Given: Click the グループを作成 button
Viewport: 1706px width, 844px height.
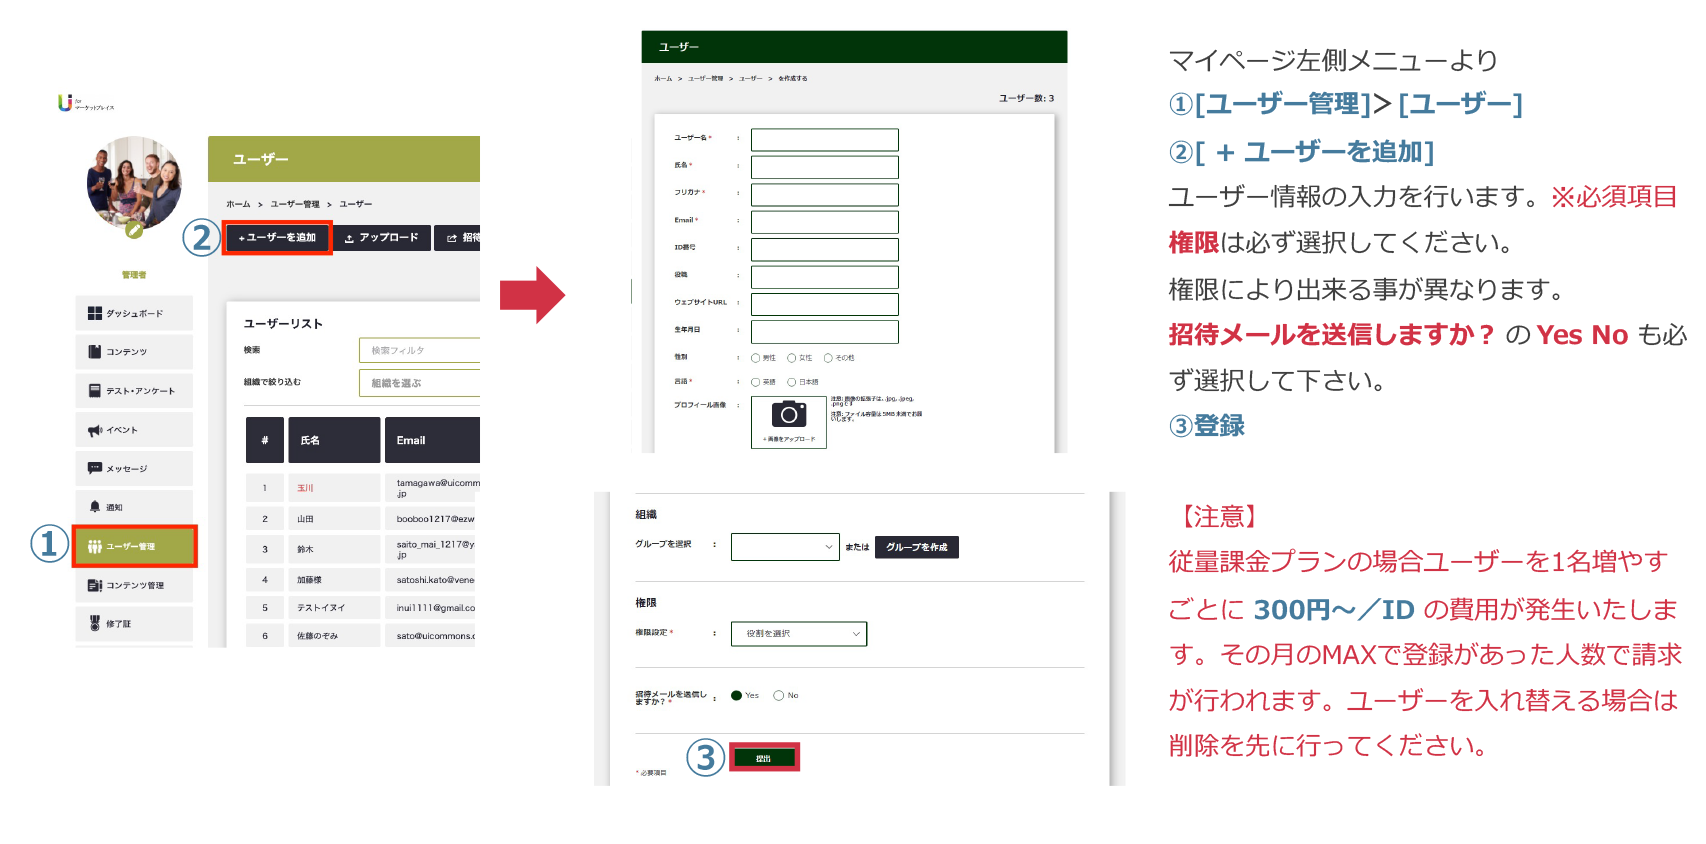Looking at the screenshot, I should click(917, 547).
